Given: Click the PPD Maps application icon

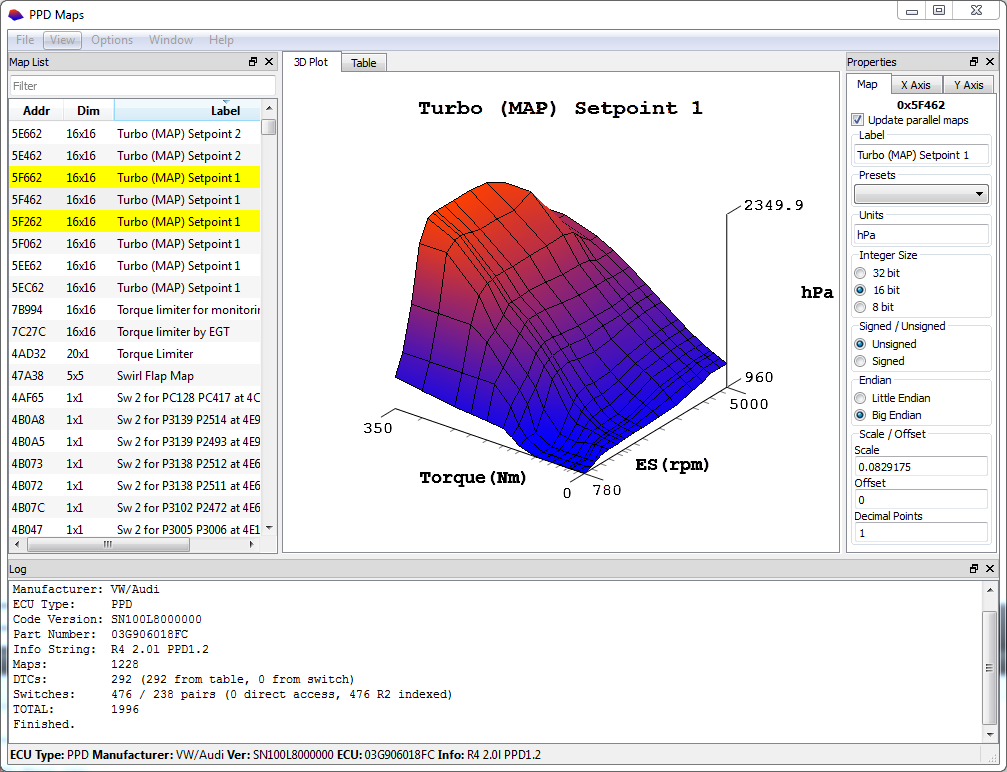Looking at the screenshot, I should (x=15, y=15).
